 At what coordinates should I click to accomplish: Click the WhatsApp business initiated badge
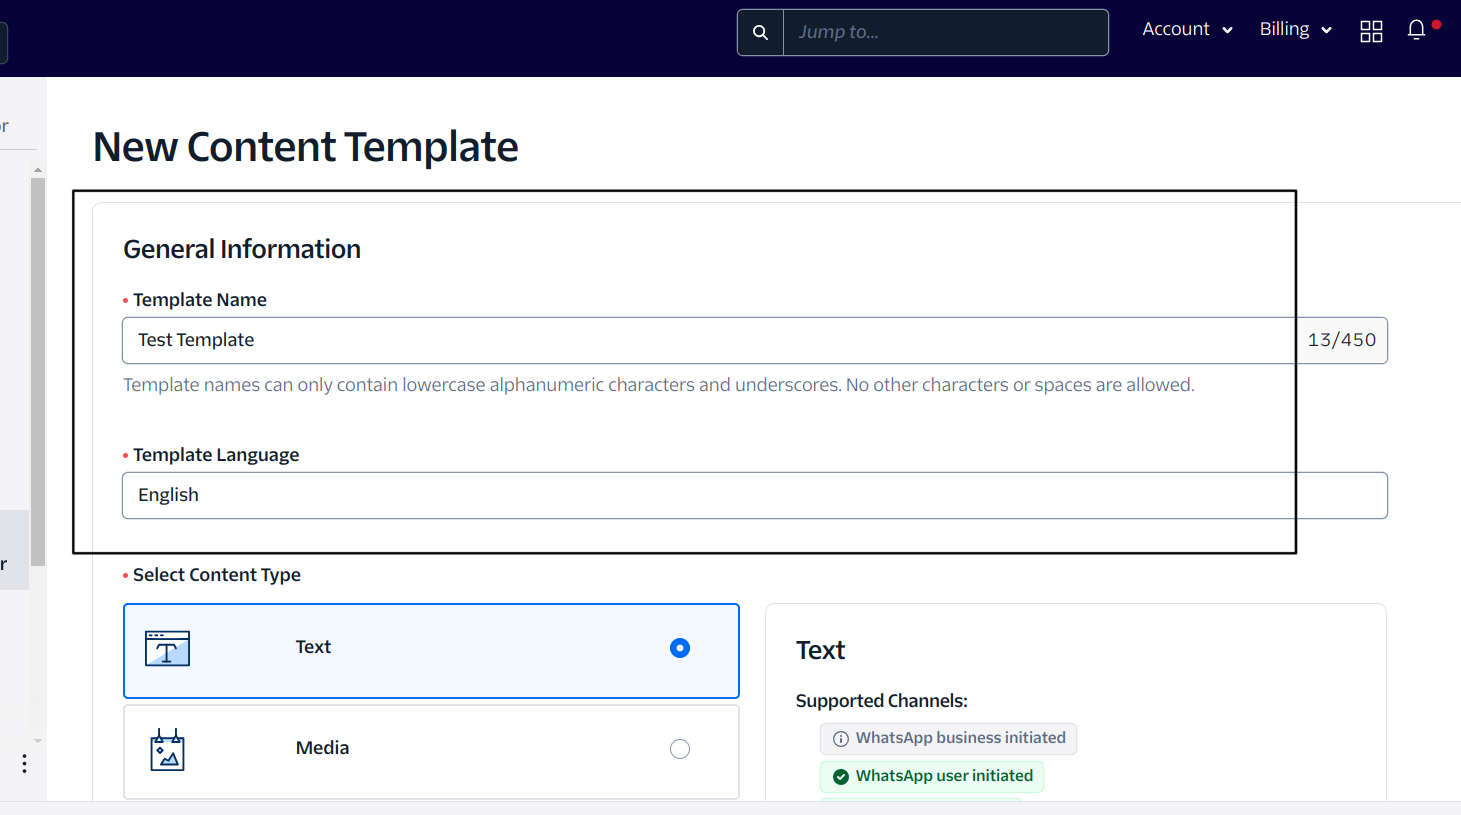coord(948,739)
